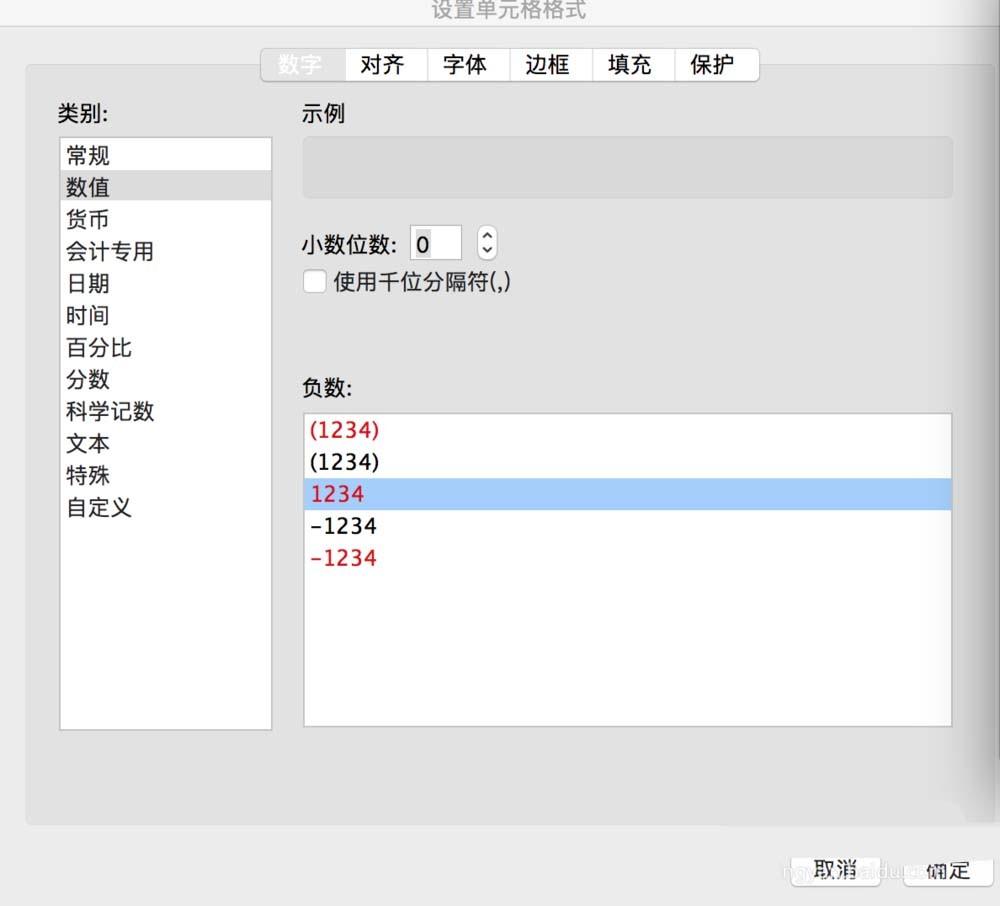Screen dimensions: 1000x906
Task: Open the 填充 tab
Action: click(631, 64)
